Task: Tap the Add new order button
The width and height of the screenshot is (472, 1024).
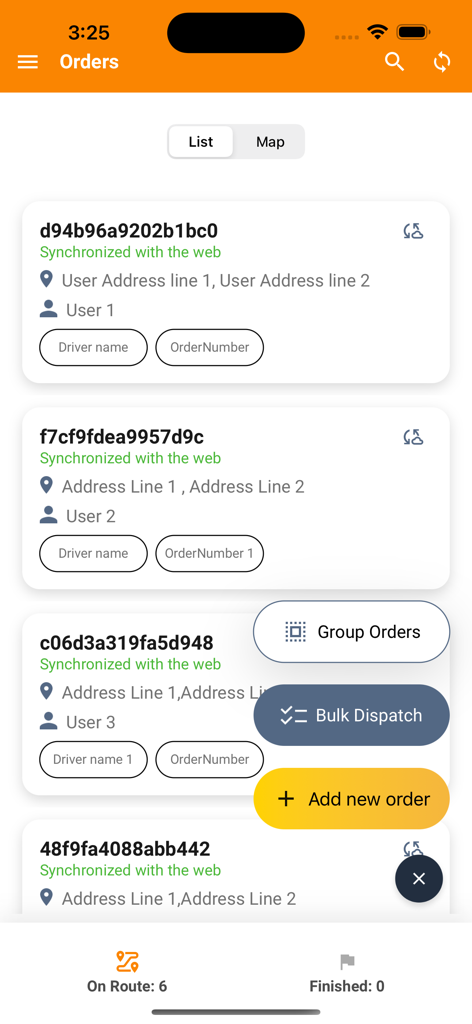Action: 351,799
